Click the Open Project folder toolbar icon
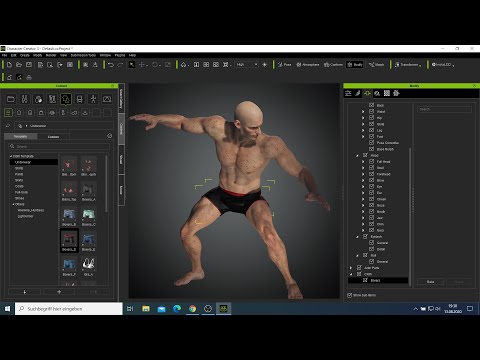This screenshot has height=360, width=480. [x=19, y=65]
